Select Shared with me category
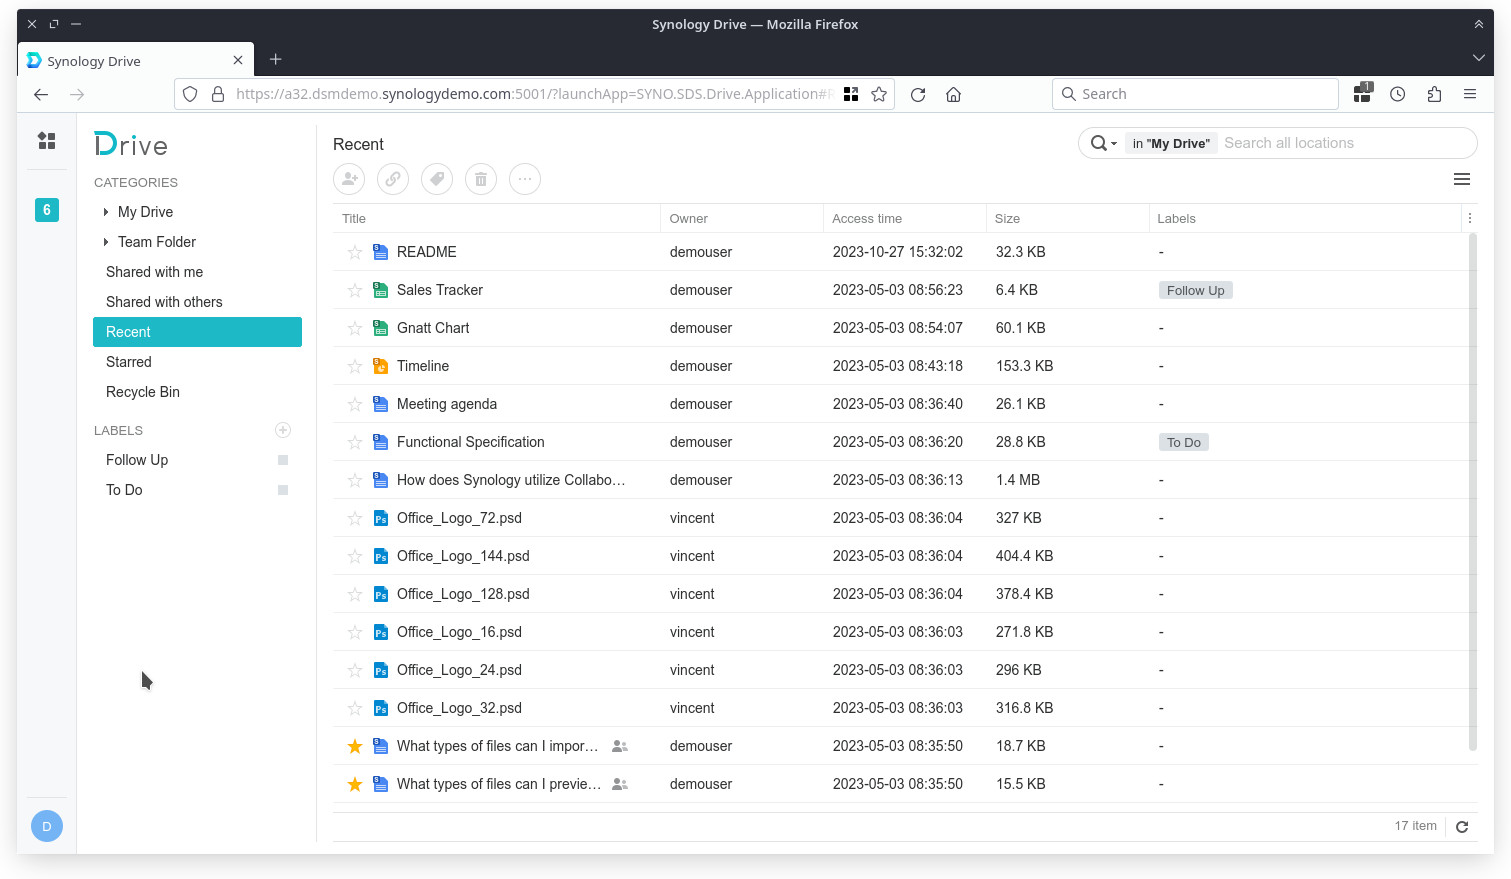 coord(197,272)
